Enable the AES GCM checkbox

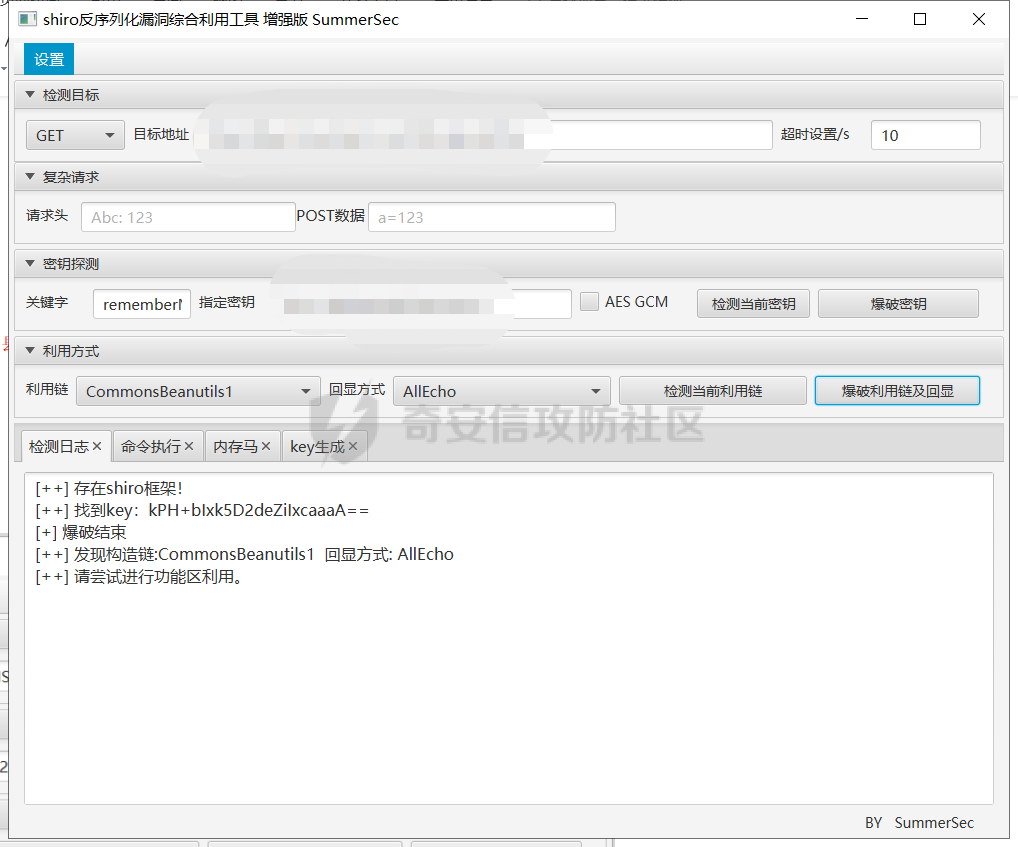click(x=590, y=302)
